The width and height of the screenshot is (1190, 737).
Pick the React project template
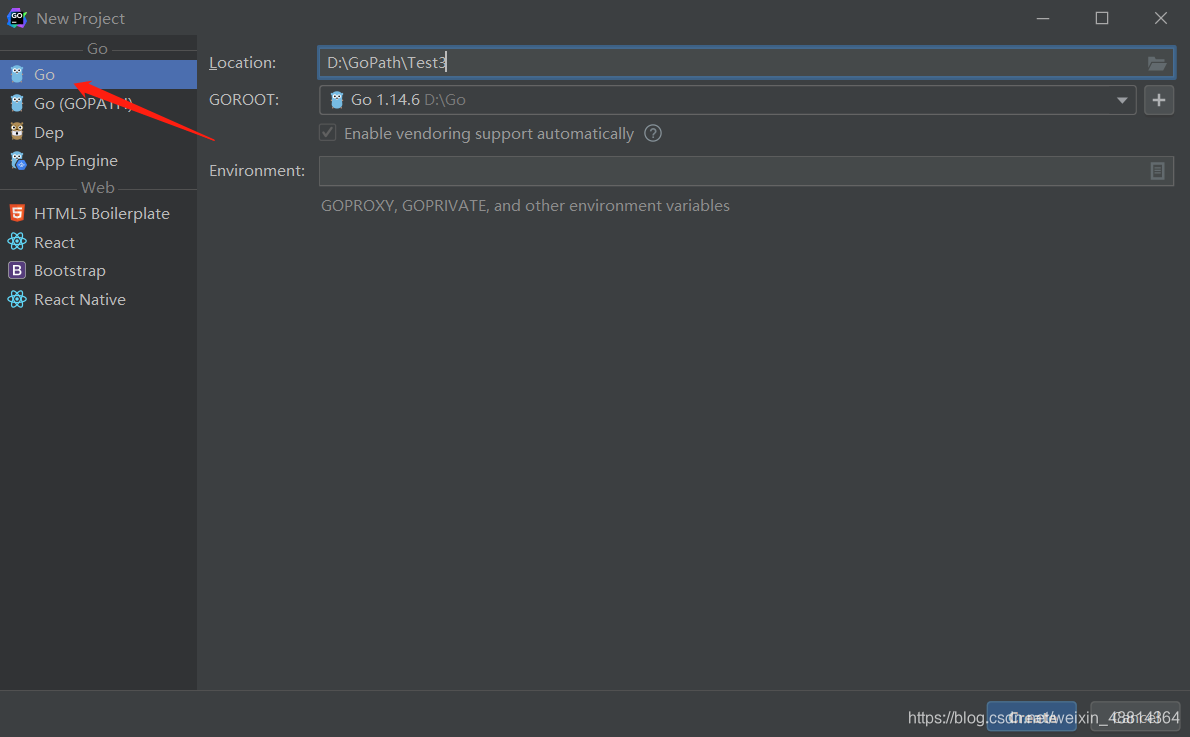coord(99,242)
